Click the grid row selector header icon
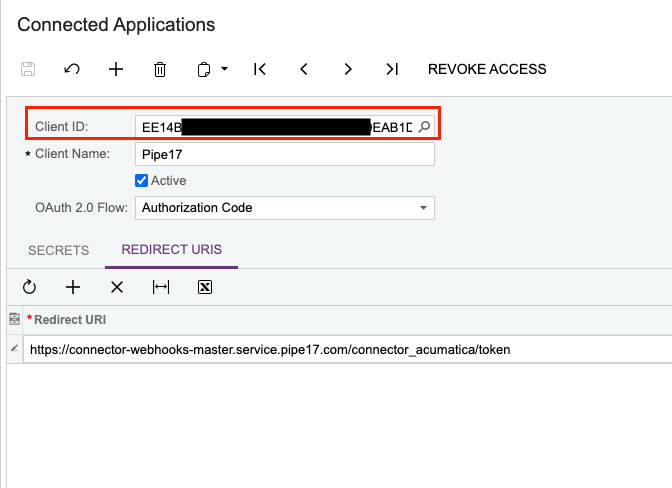 [14, 319]
